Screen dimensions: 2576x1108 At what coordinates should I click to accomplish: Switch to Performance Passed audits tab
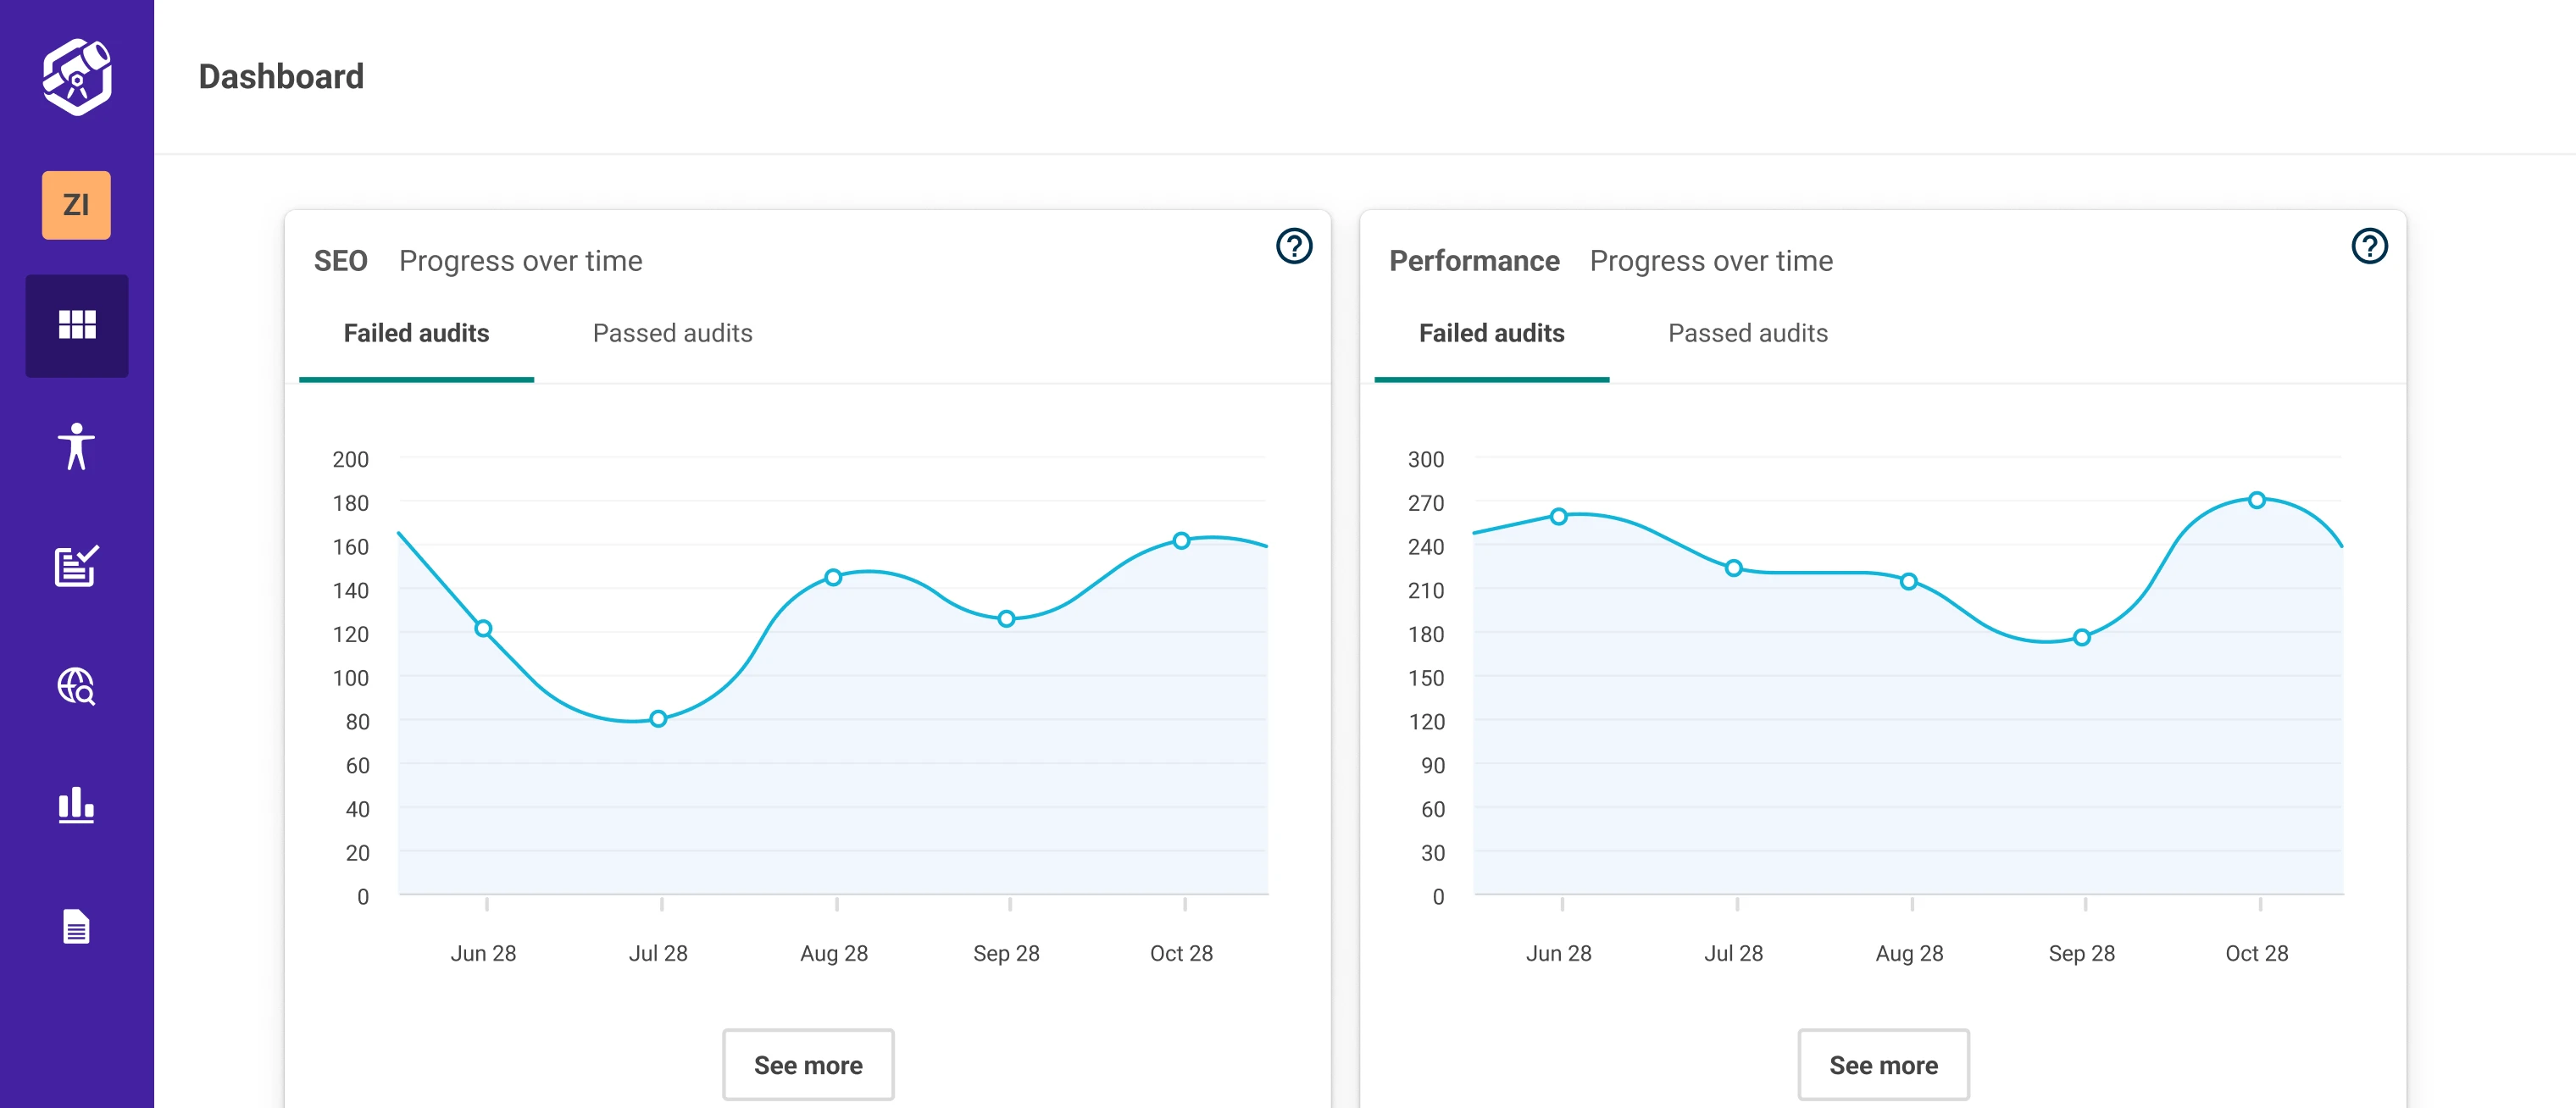(1747, 333)
